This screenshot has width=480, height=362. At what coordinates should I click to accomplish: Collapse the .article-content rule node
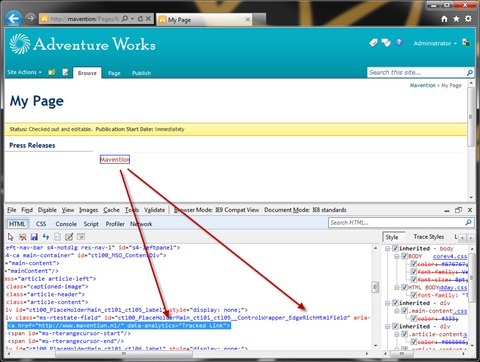click(x=397, y=334)
